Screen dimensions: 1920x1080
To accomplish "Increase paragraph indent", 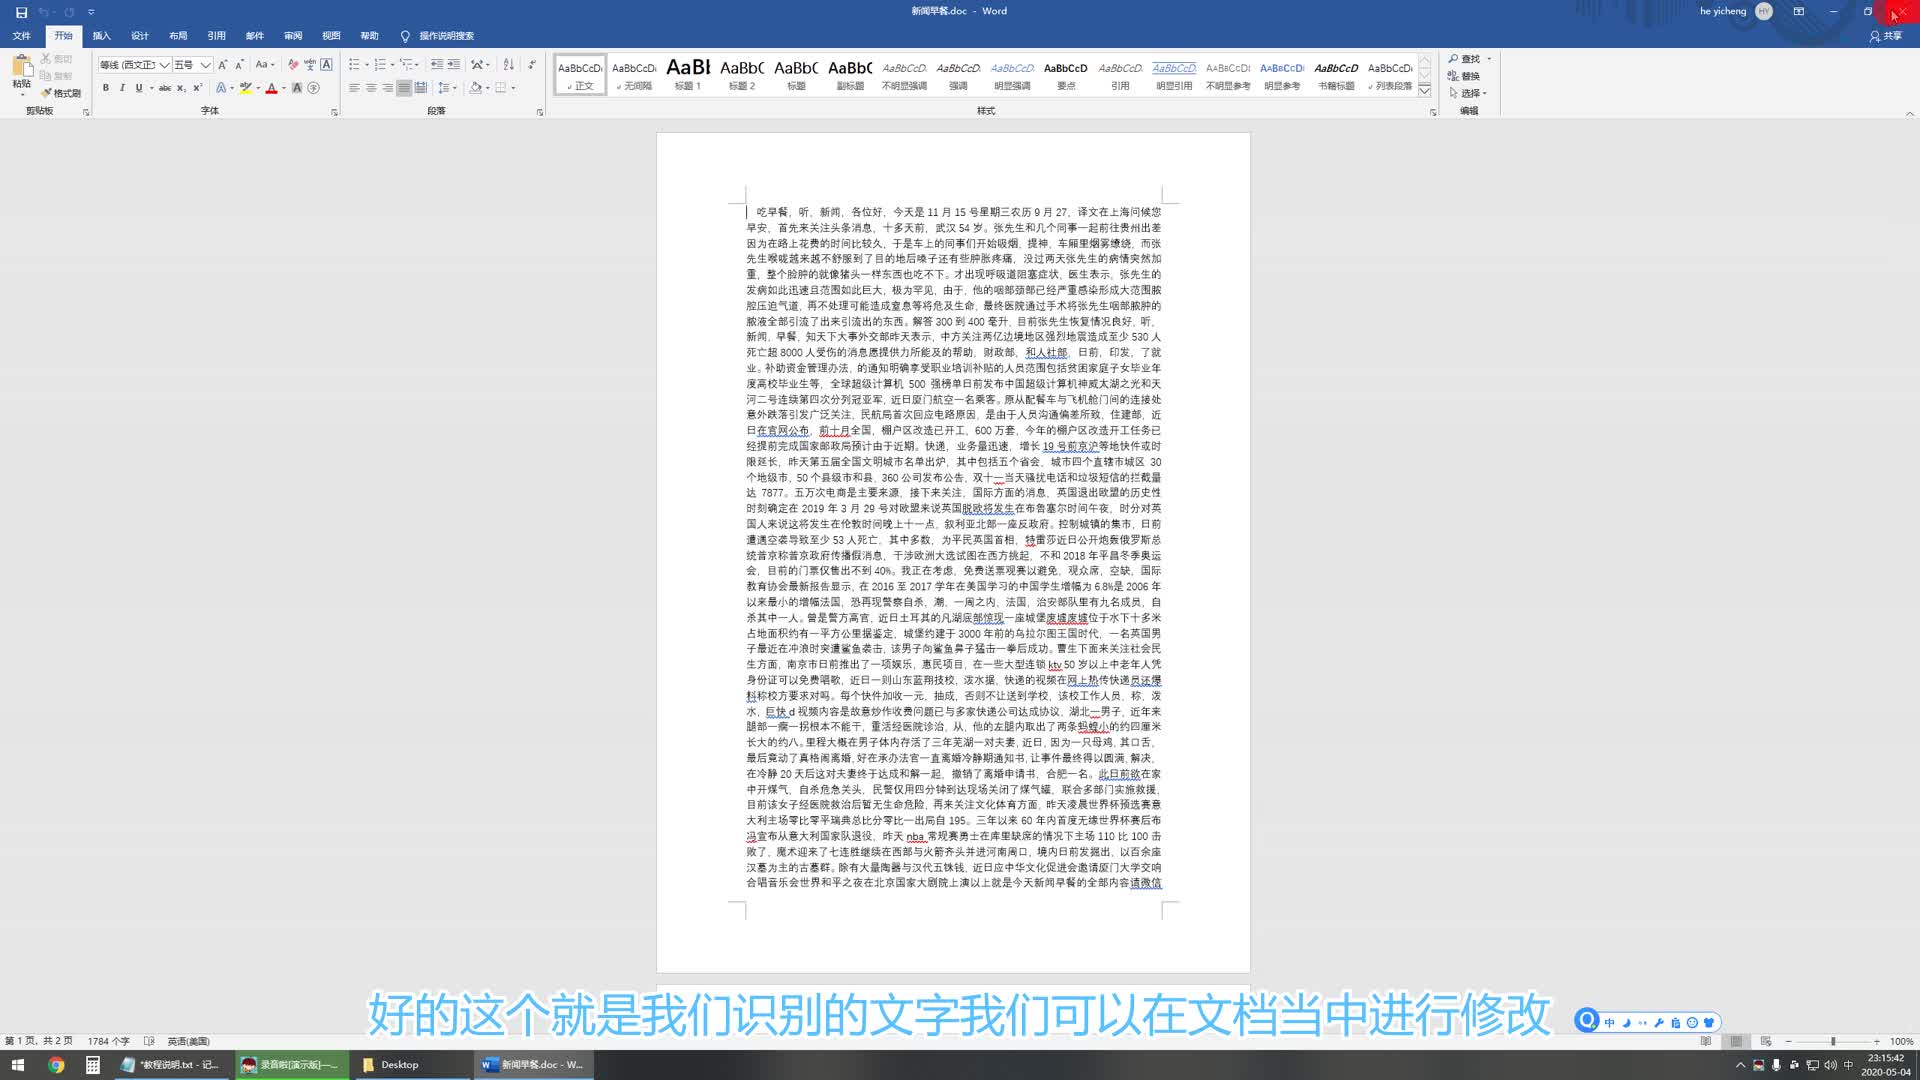I will pos(453,64).
